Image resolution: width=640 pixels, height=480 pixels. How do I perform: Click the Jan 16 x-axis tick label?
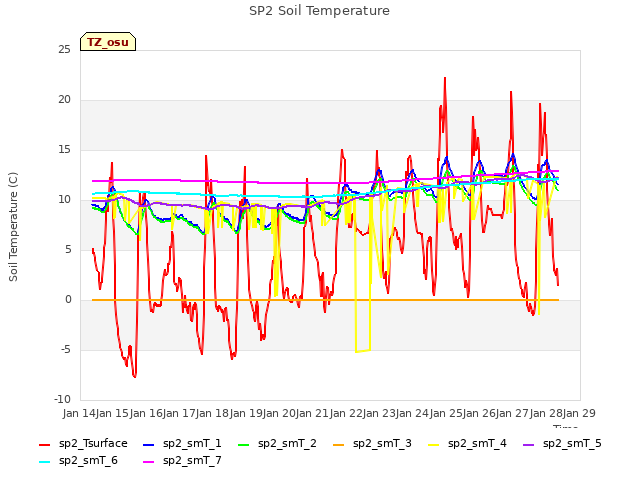[146, 413]
